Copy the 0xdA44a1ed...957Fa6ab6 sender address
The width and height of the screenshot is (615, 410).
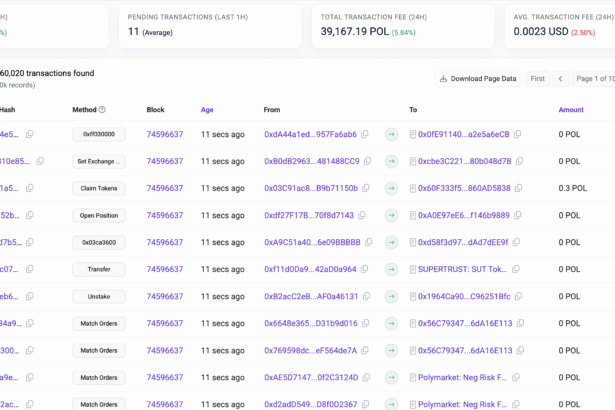(x=365, y=134)
